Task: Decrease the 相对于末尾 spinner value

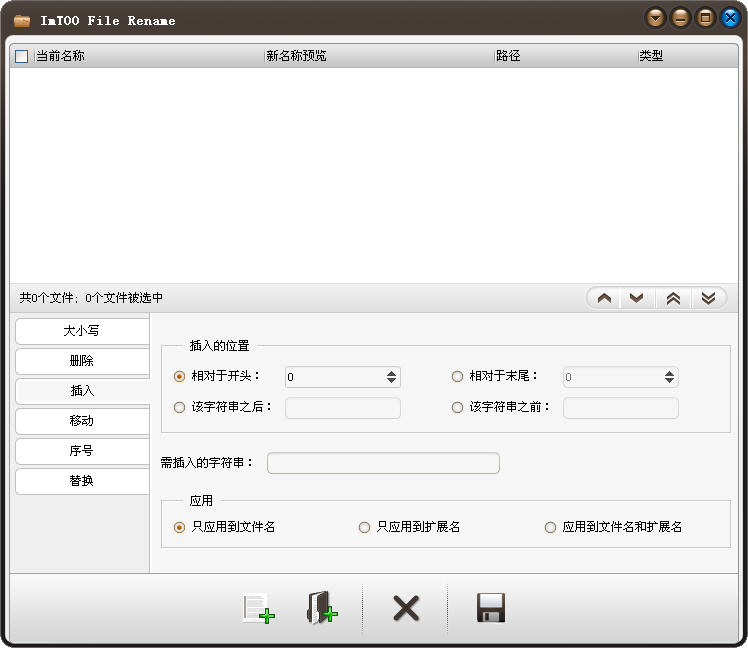Action: (669, 380)
